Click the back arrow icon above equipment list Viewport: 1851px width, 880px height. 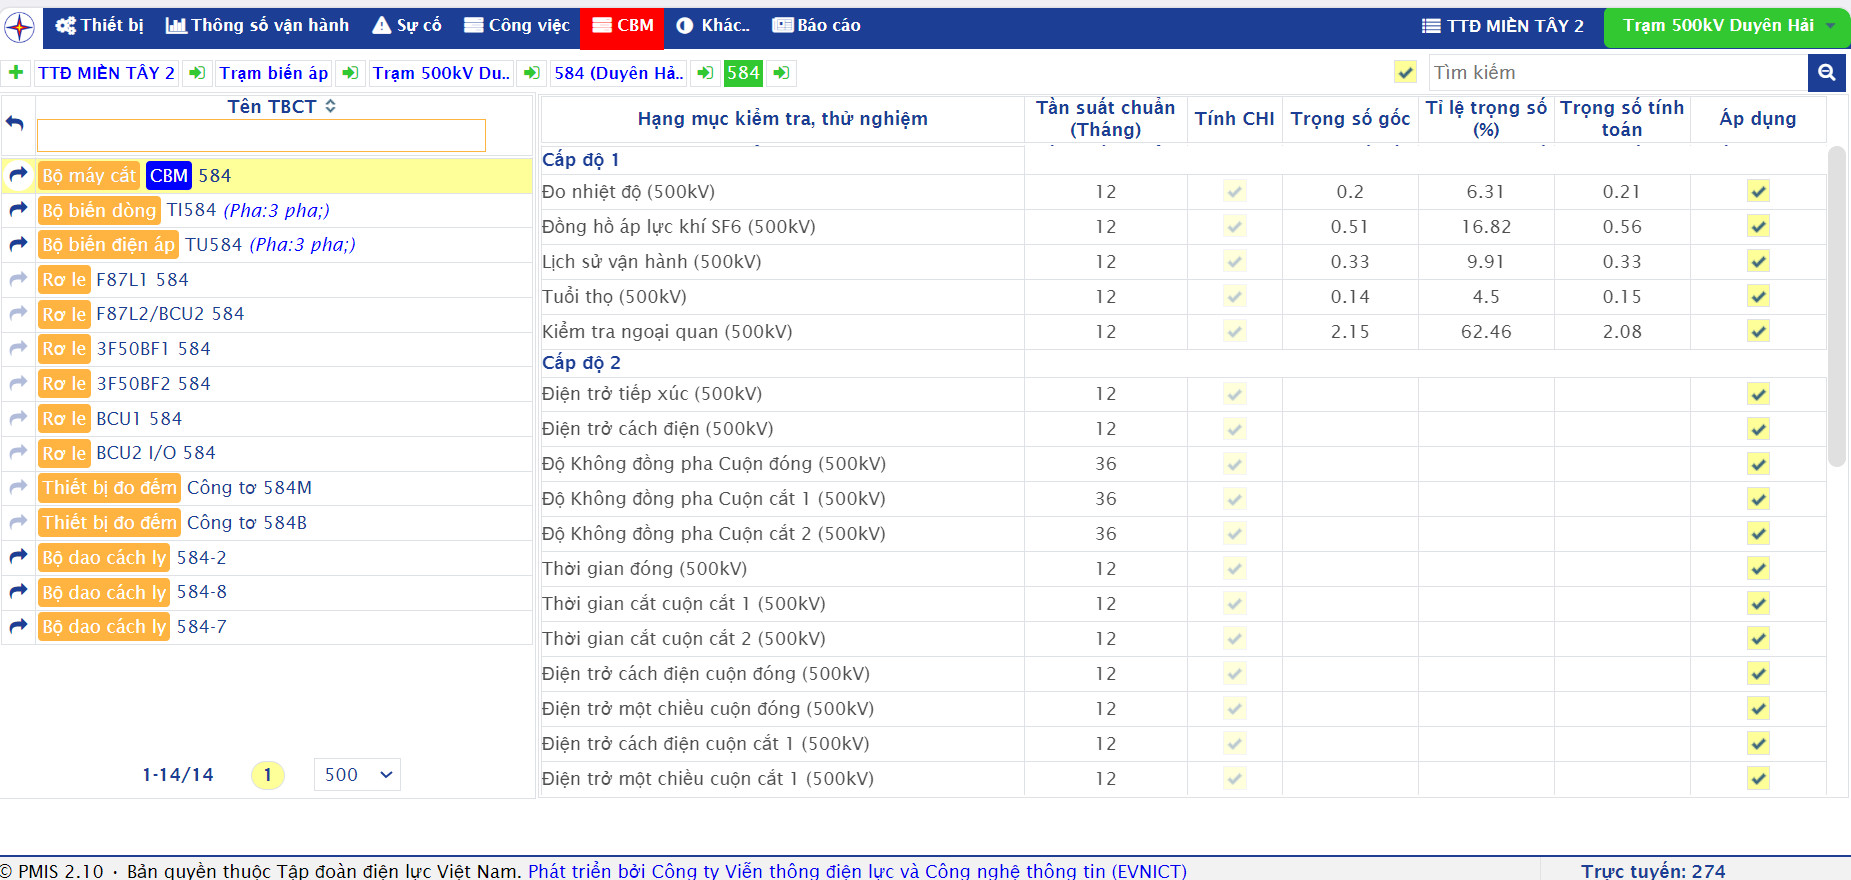16,123
